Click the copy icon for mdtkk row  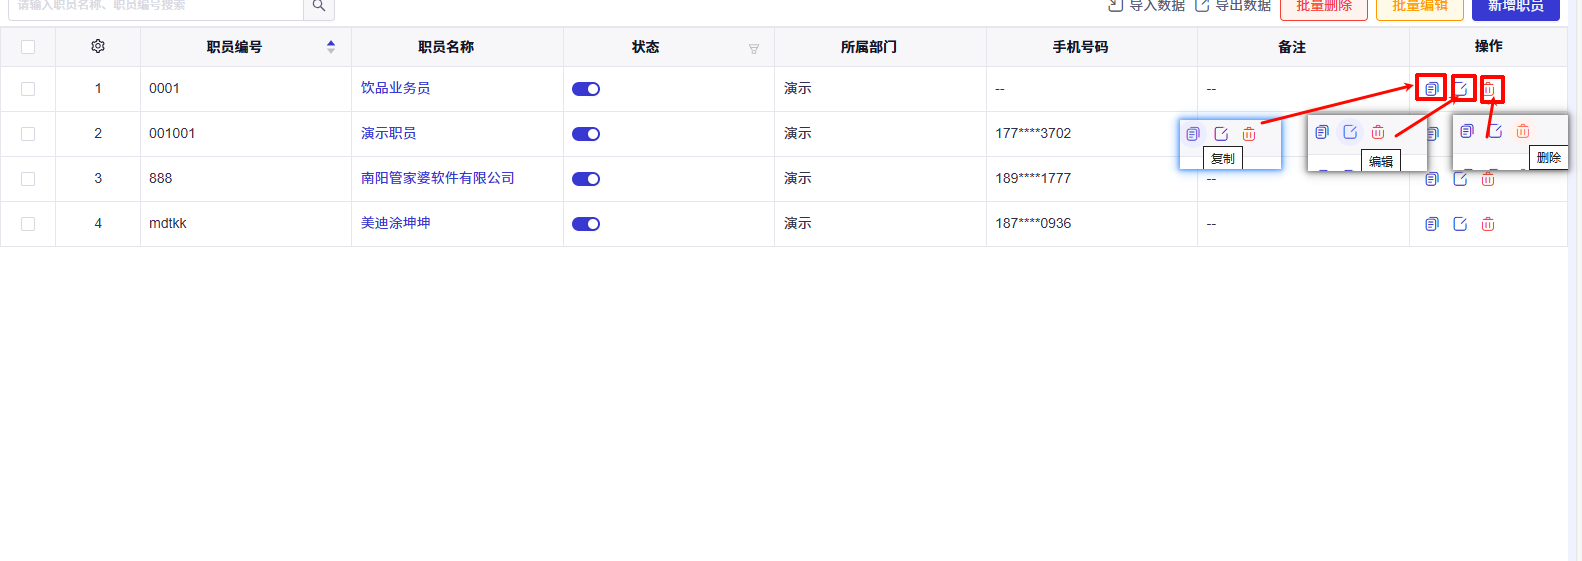tap(1432, 224)
